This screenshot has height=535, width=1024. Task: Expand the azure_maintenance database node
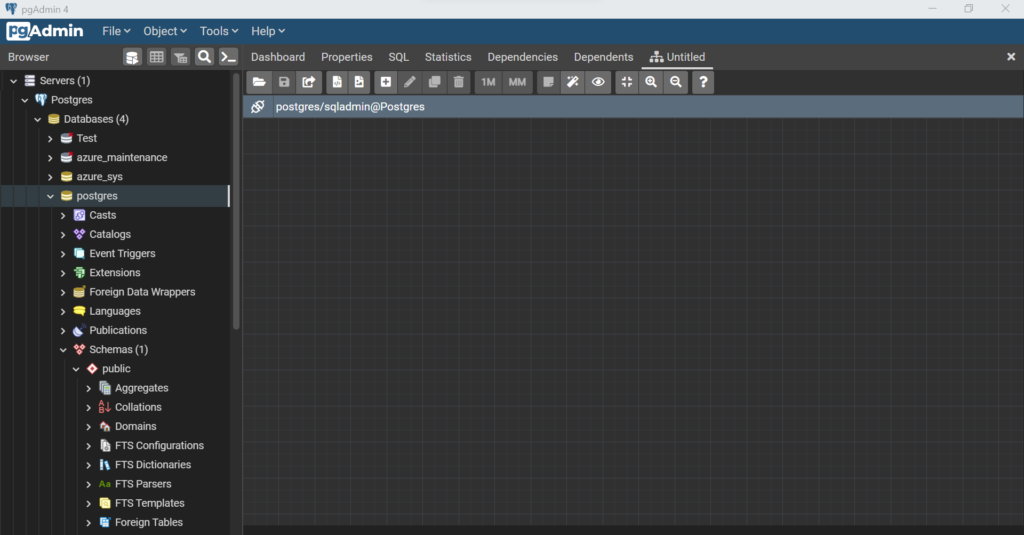pos(50,157)
